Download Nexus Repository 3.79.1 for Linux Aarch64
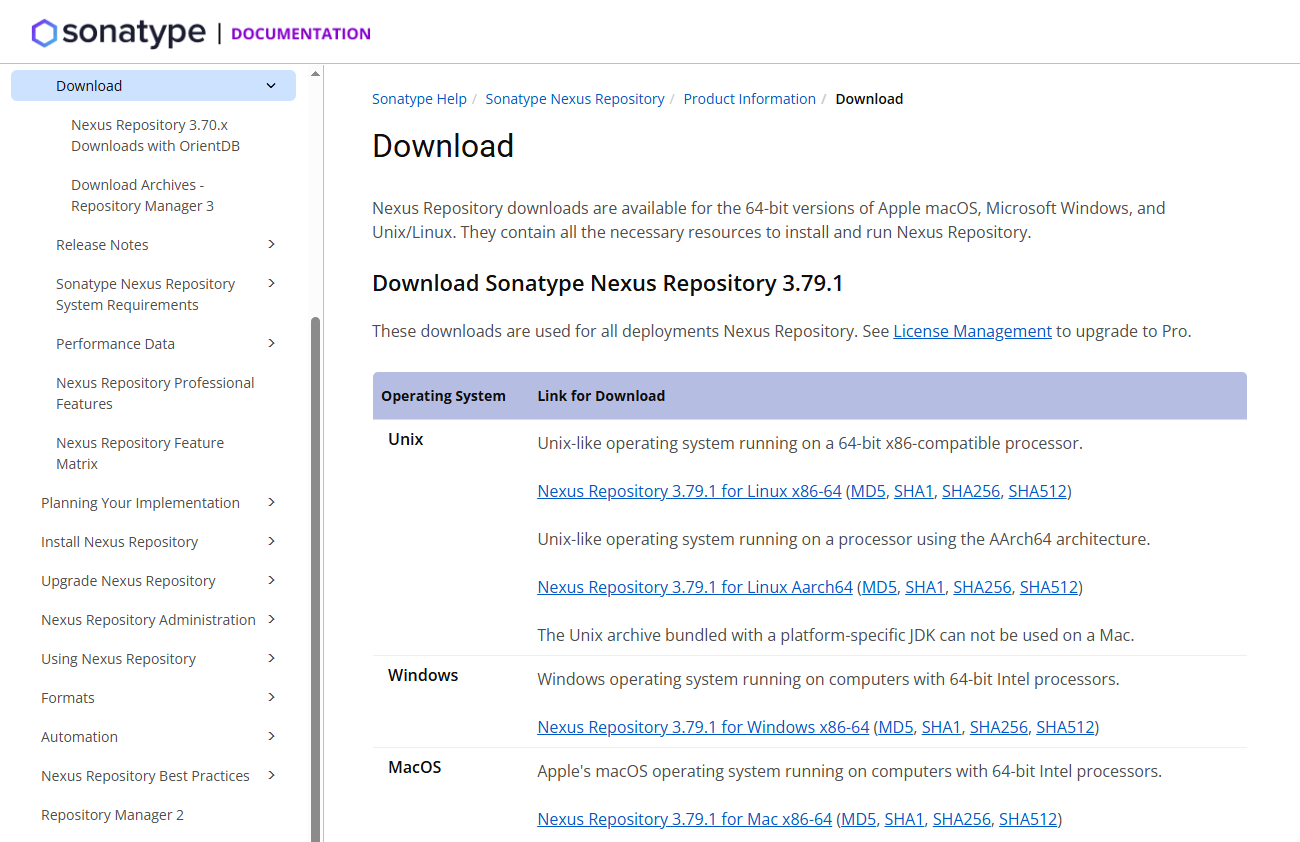 click(x=695, y=587)
